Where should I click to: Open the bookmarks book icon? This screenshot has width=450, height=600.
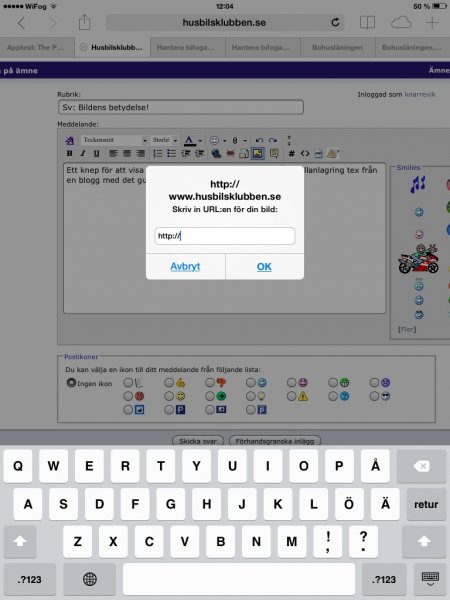(x=367, y=23)
